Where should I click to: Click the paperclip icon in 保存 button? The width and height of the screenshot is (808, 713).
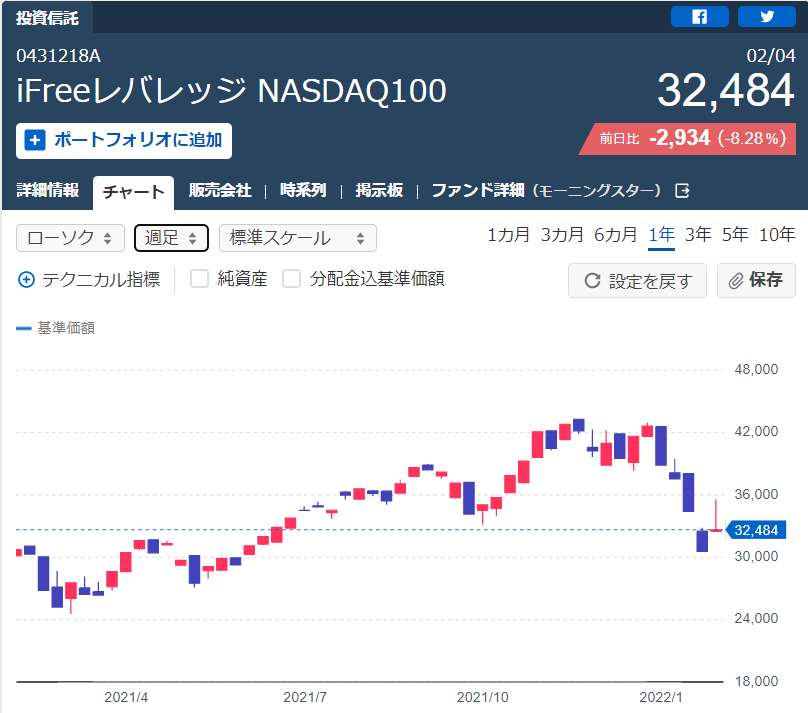point(735,281)
